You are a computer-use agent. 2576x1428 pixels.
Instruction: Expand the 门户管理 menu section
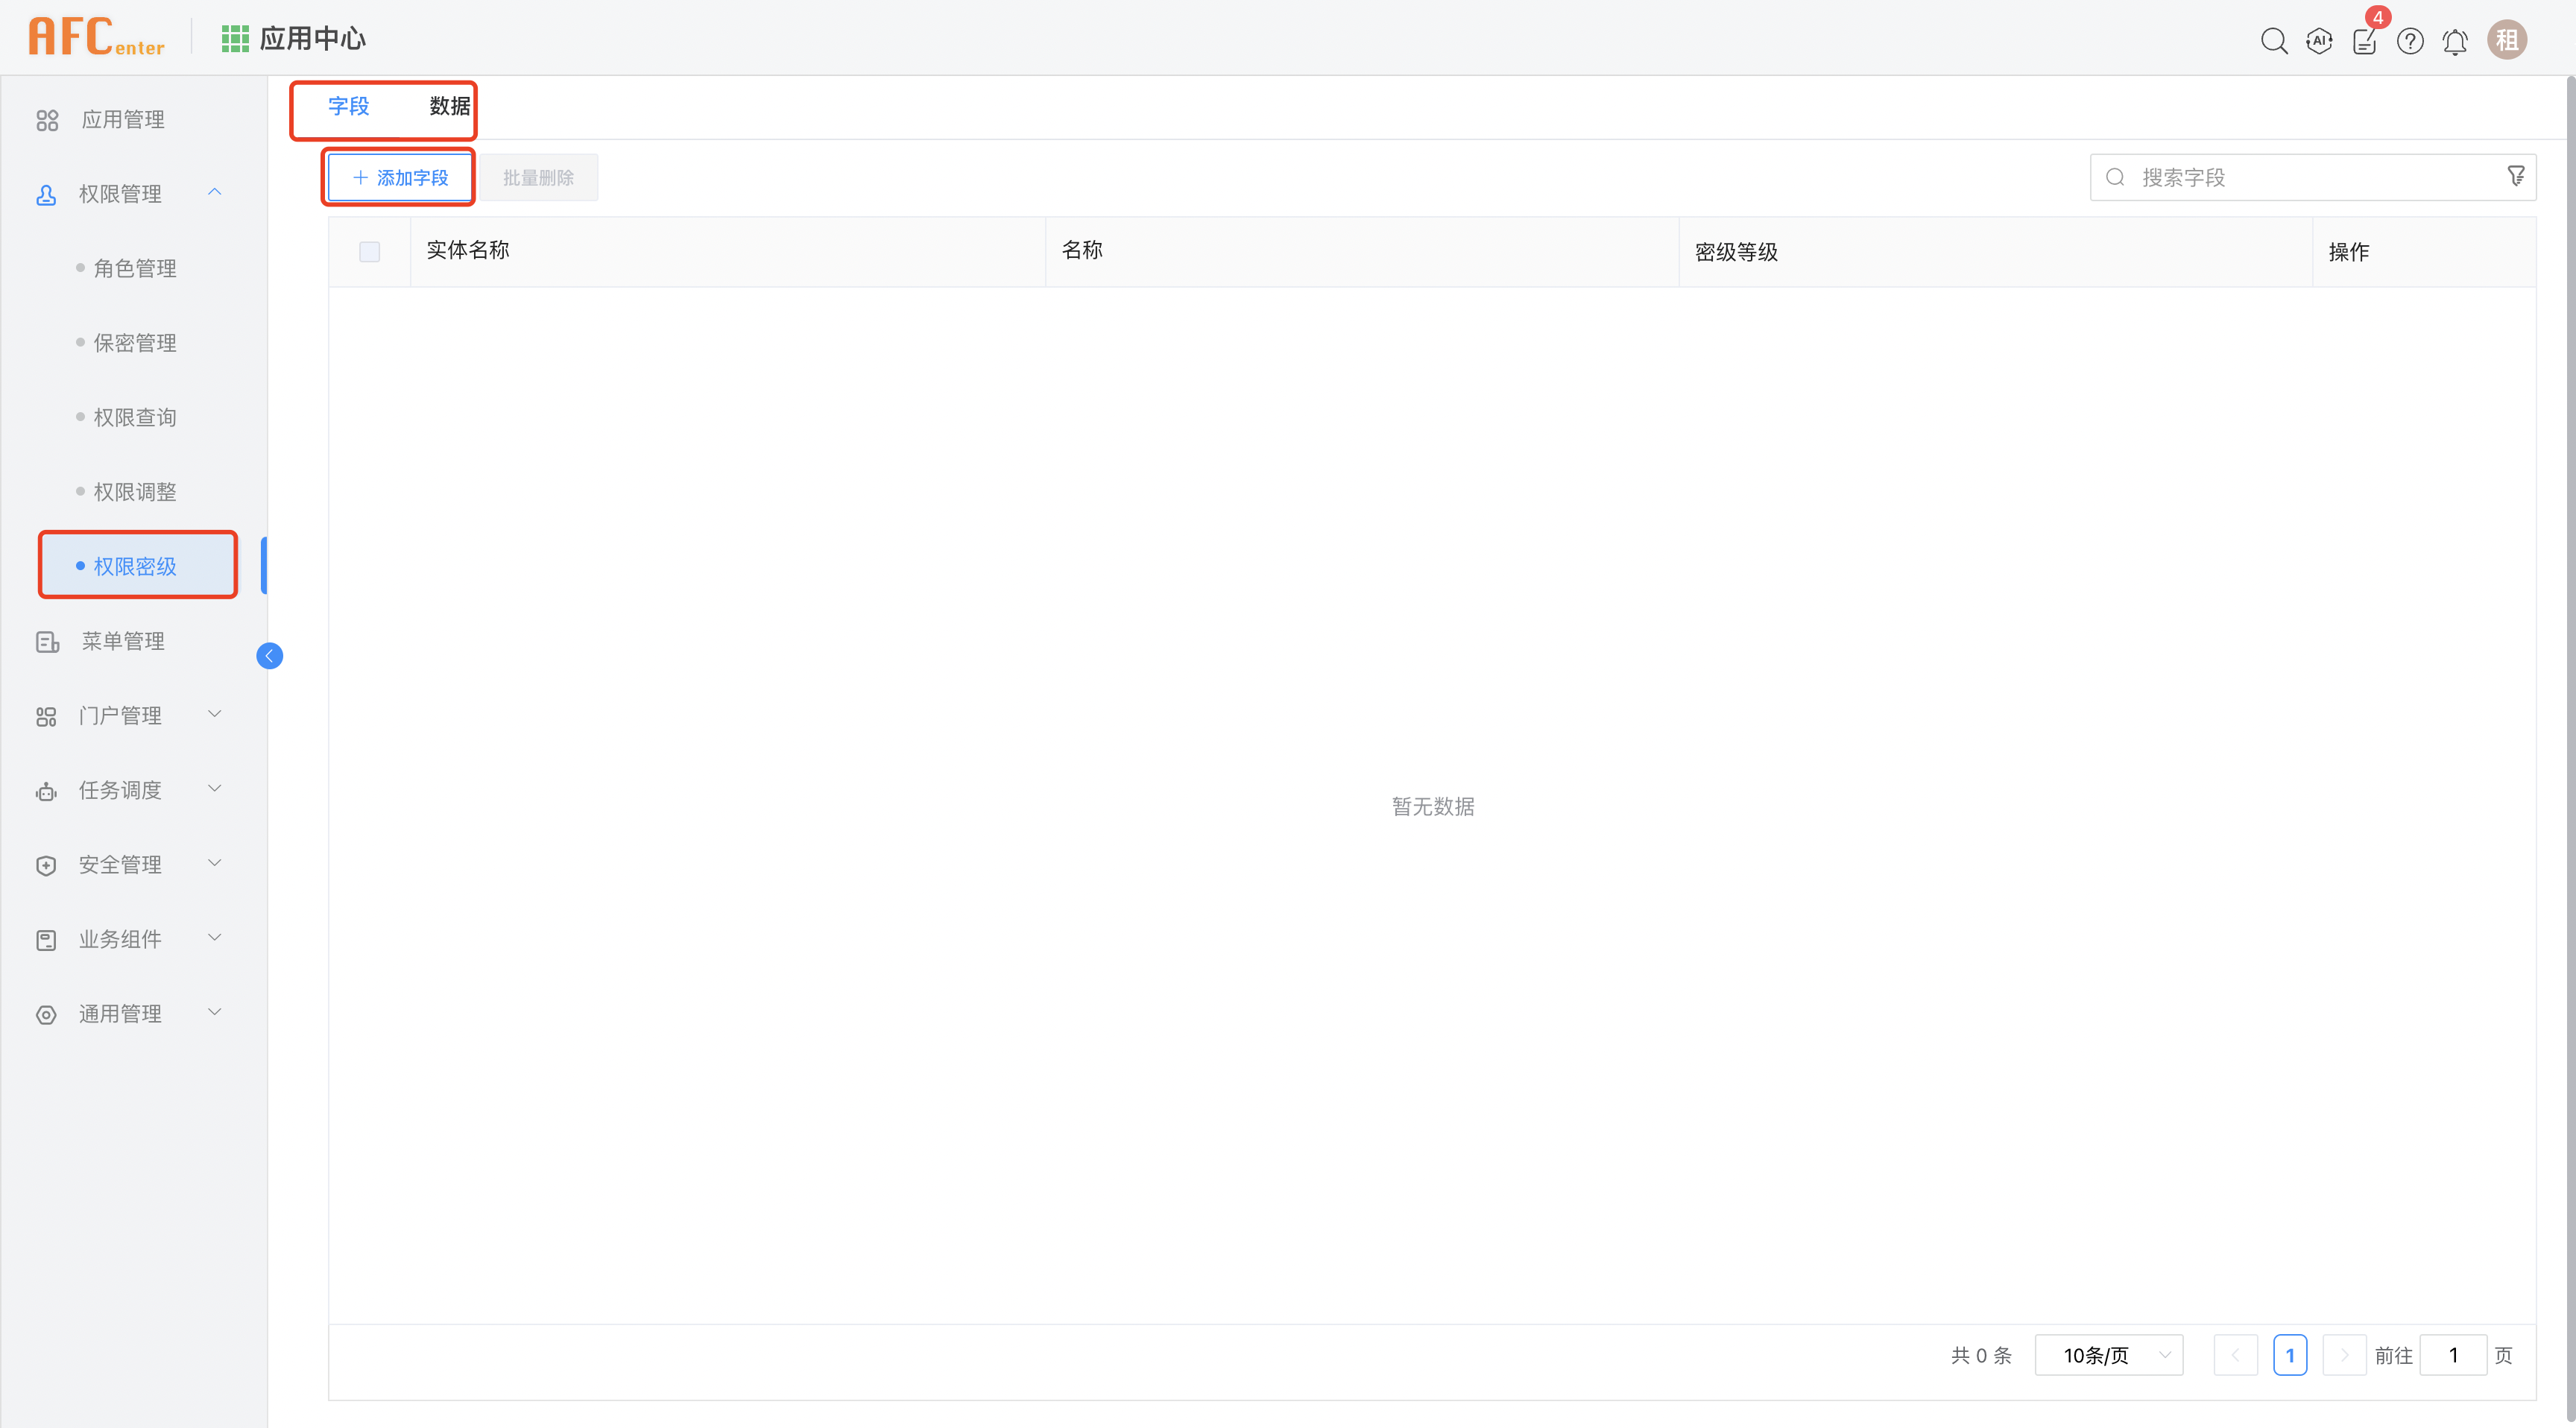(x=214, y=714)
